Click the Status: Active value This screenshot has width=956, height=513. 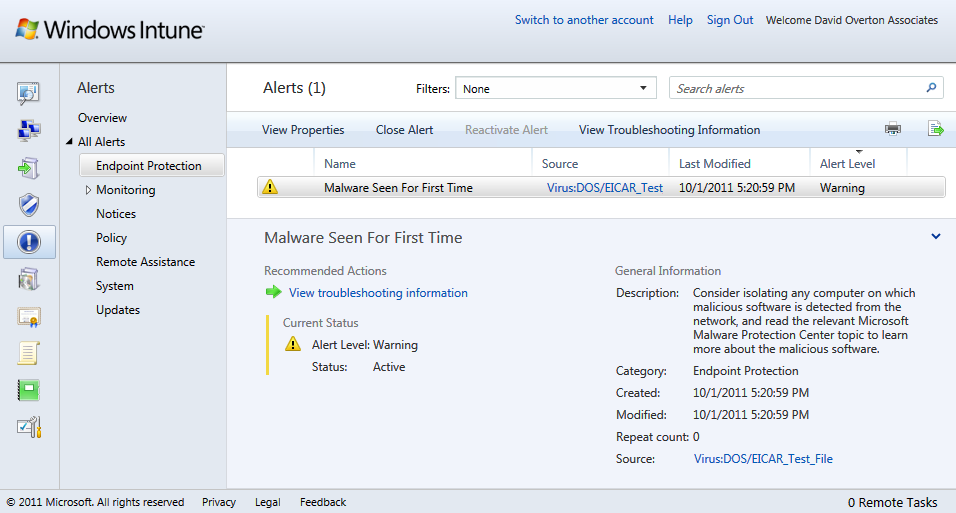tap(389, 367)
